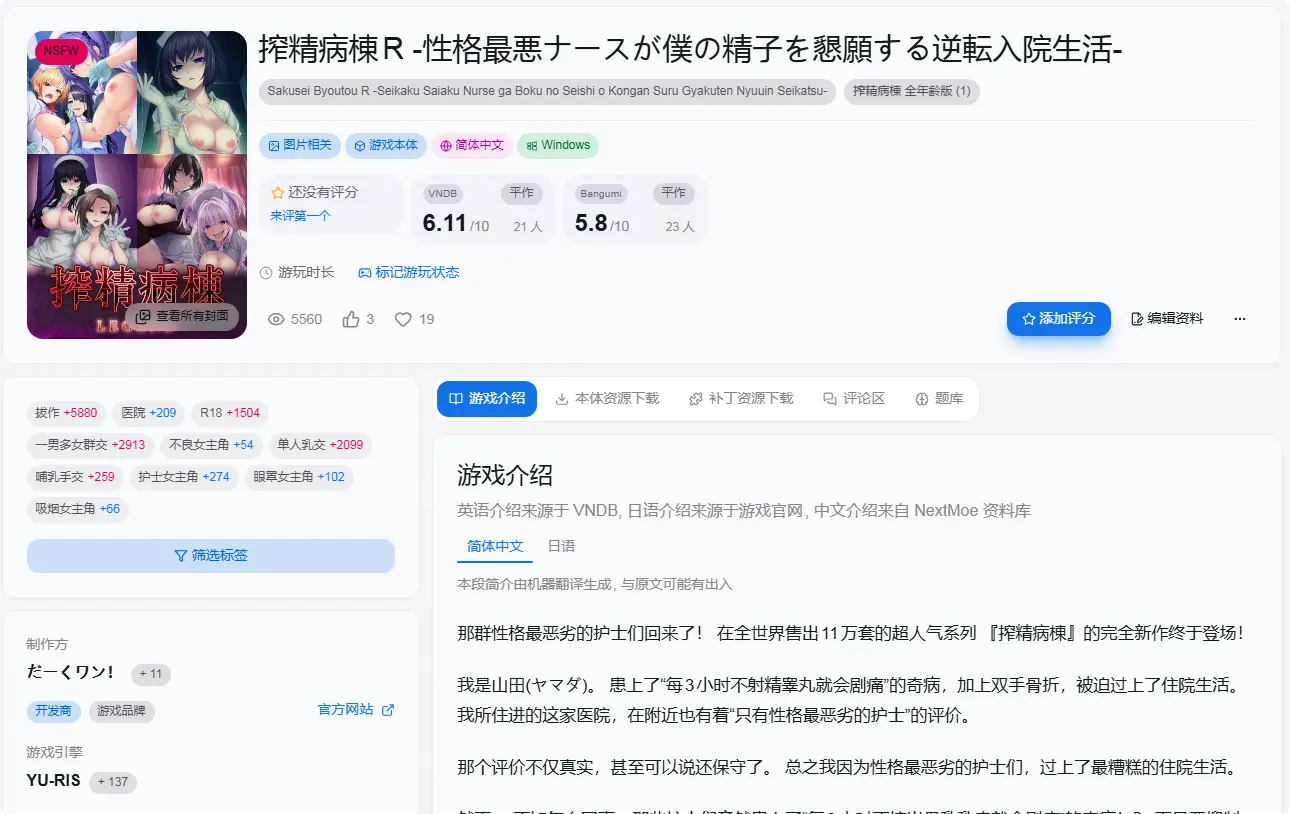The width and height of the screenshot is (1290, 814).
Task: Select the Windows platform chip
Action: [x=558, y=145]
